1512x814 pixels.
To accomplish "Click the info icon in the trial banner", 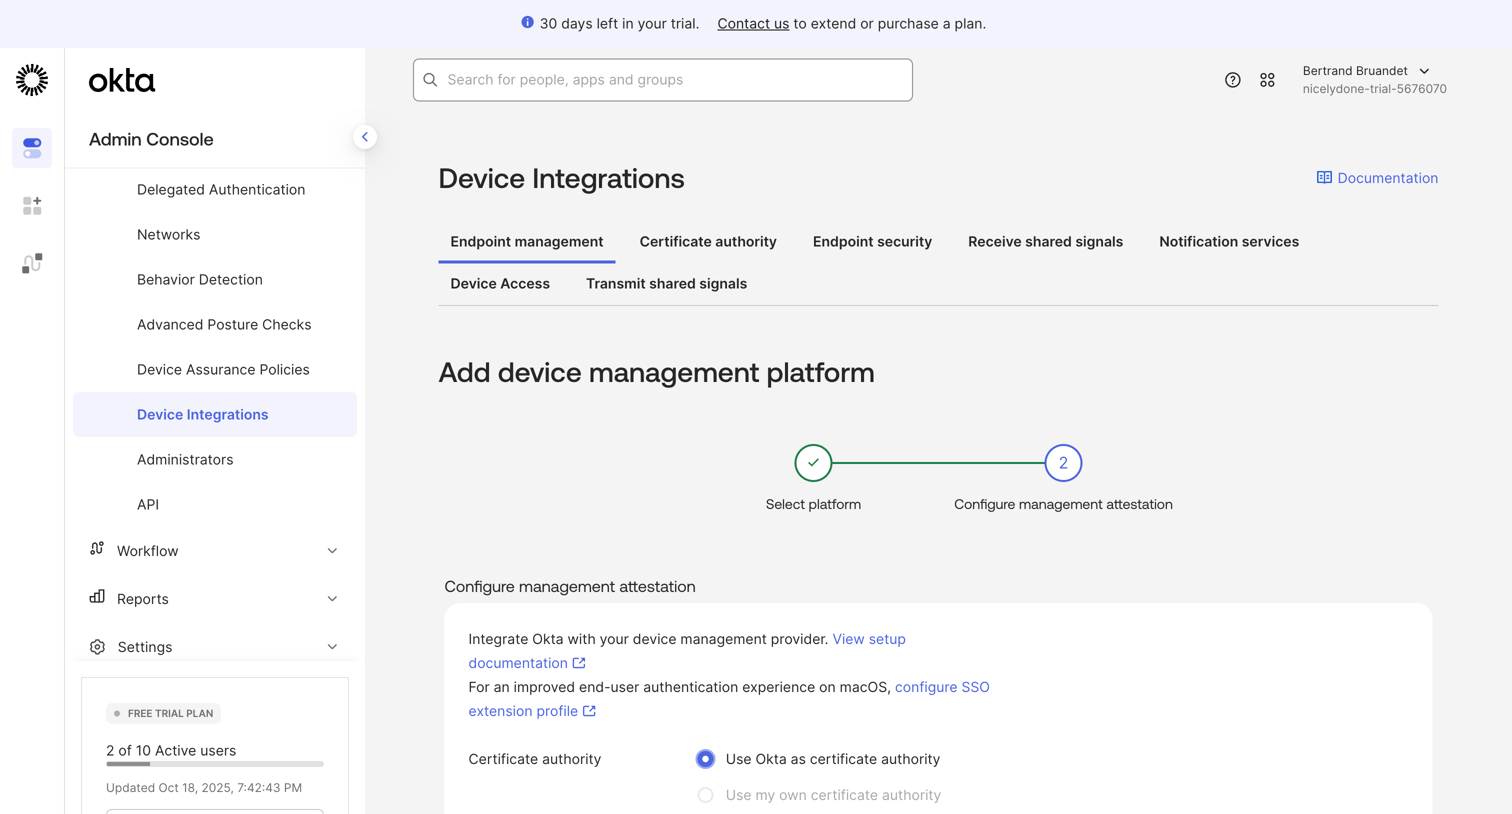I will (x=527, y=22).
